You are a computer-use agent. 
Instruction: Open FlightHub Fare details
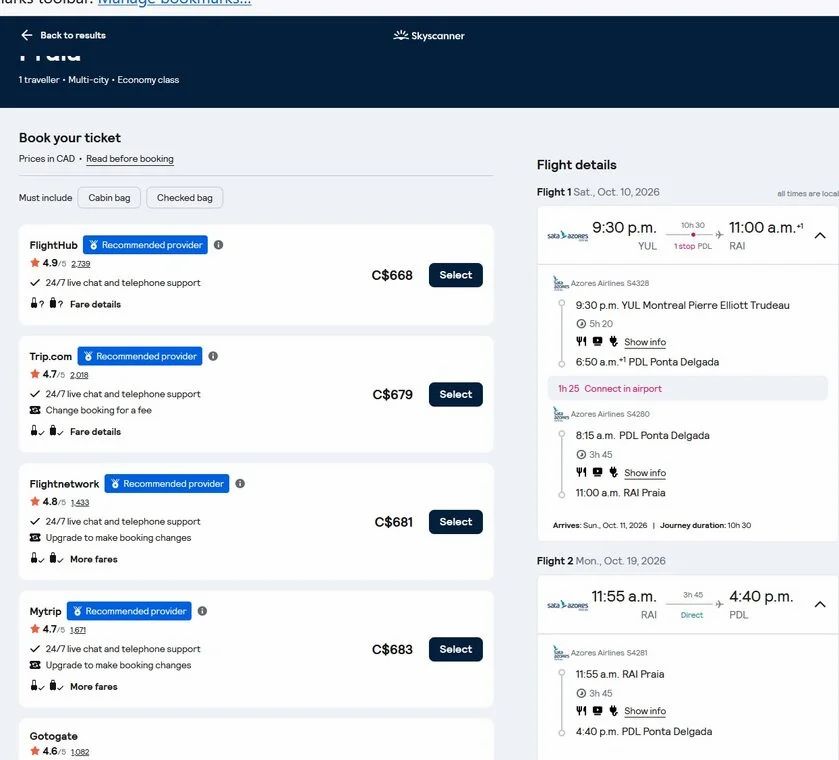pyautogui.click(x=95, y=304)
